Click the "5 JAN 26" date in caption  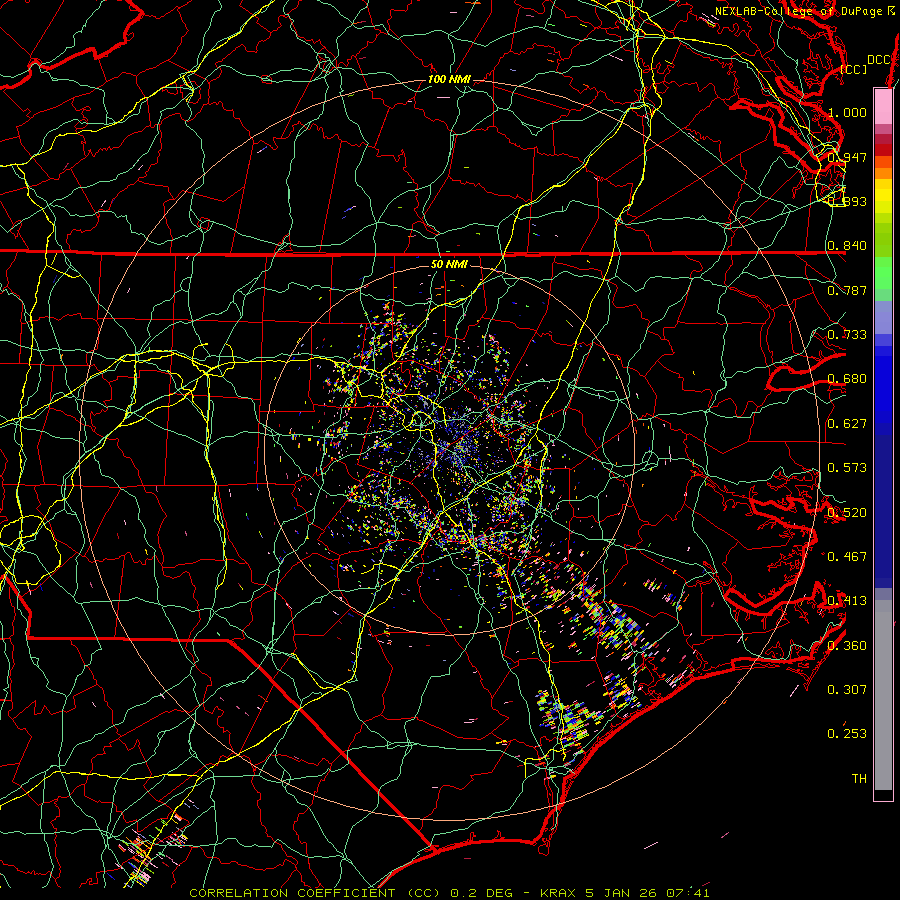pos(620,893)
